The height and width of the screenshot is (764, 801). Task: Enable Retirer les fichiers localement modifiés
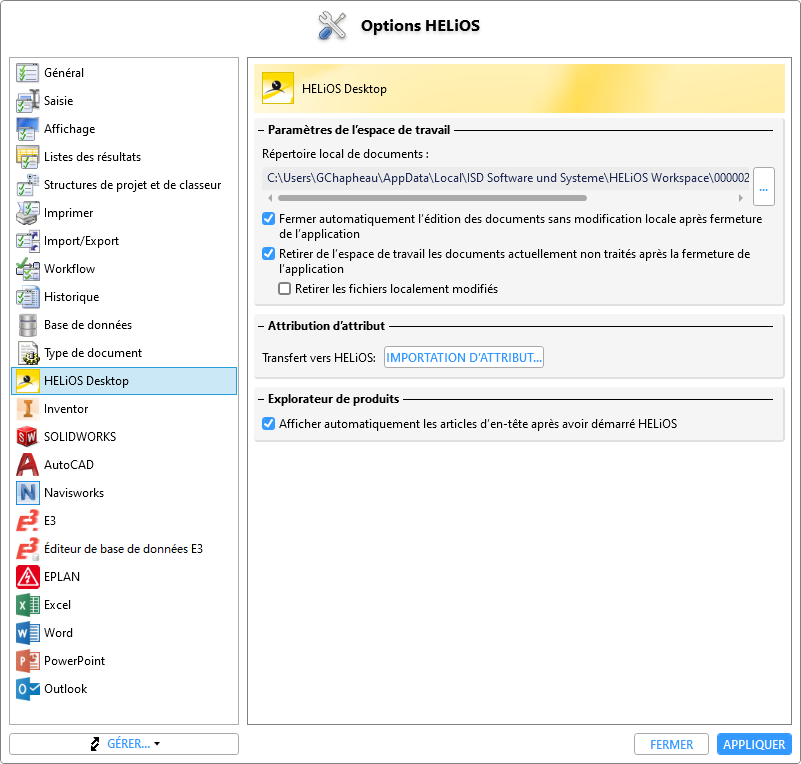(285, 289)
